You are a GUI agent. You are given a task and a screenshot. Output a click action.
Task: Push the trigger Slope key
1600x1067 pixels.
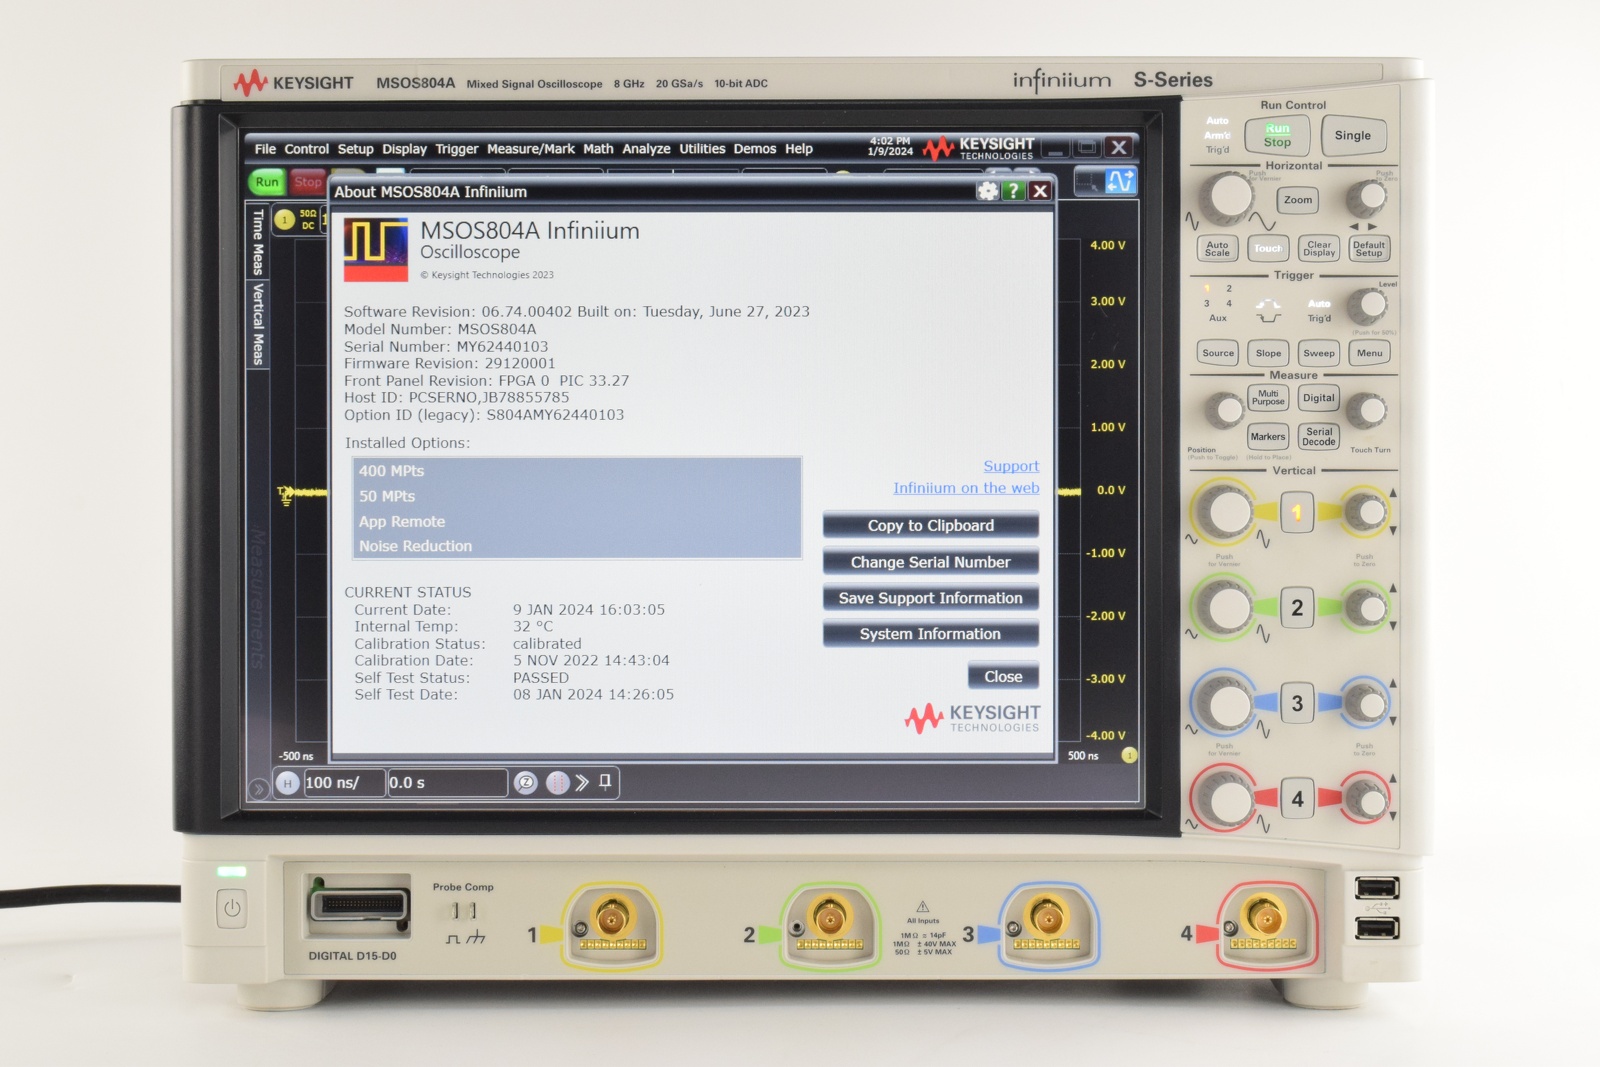point(1268,353)
